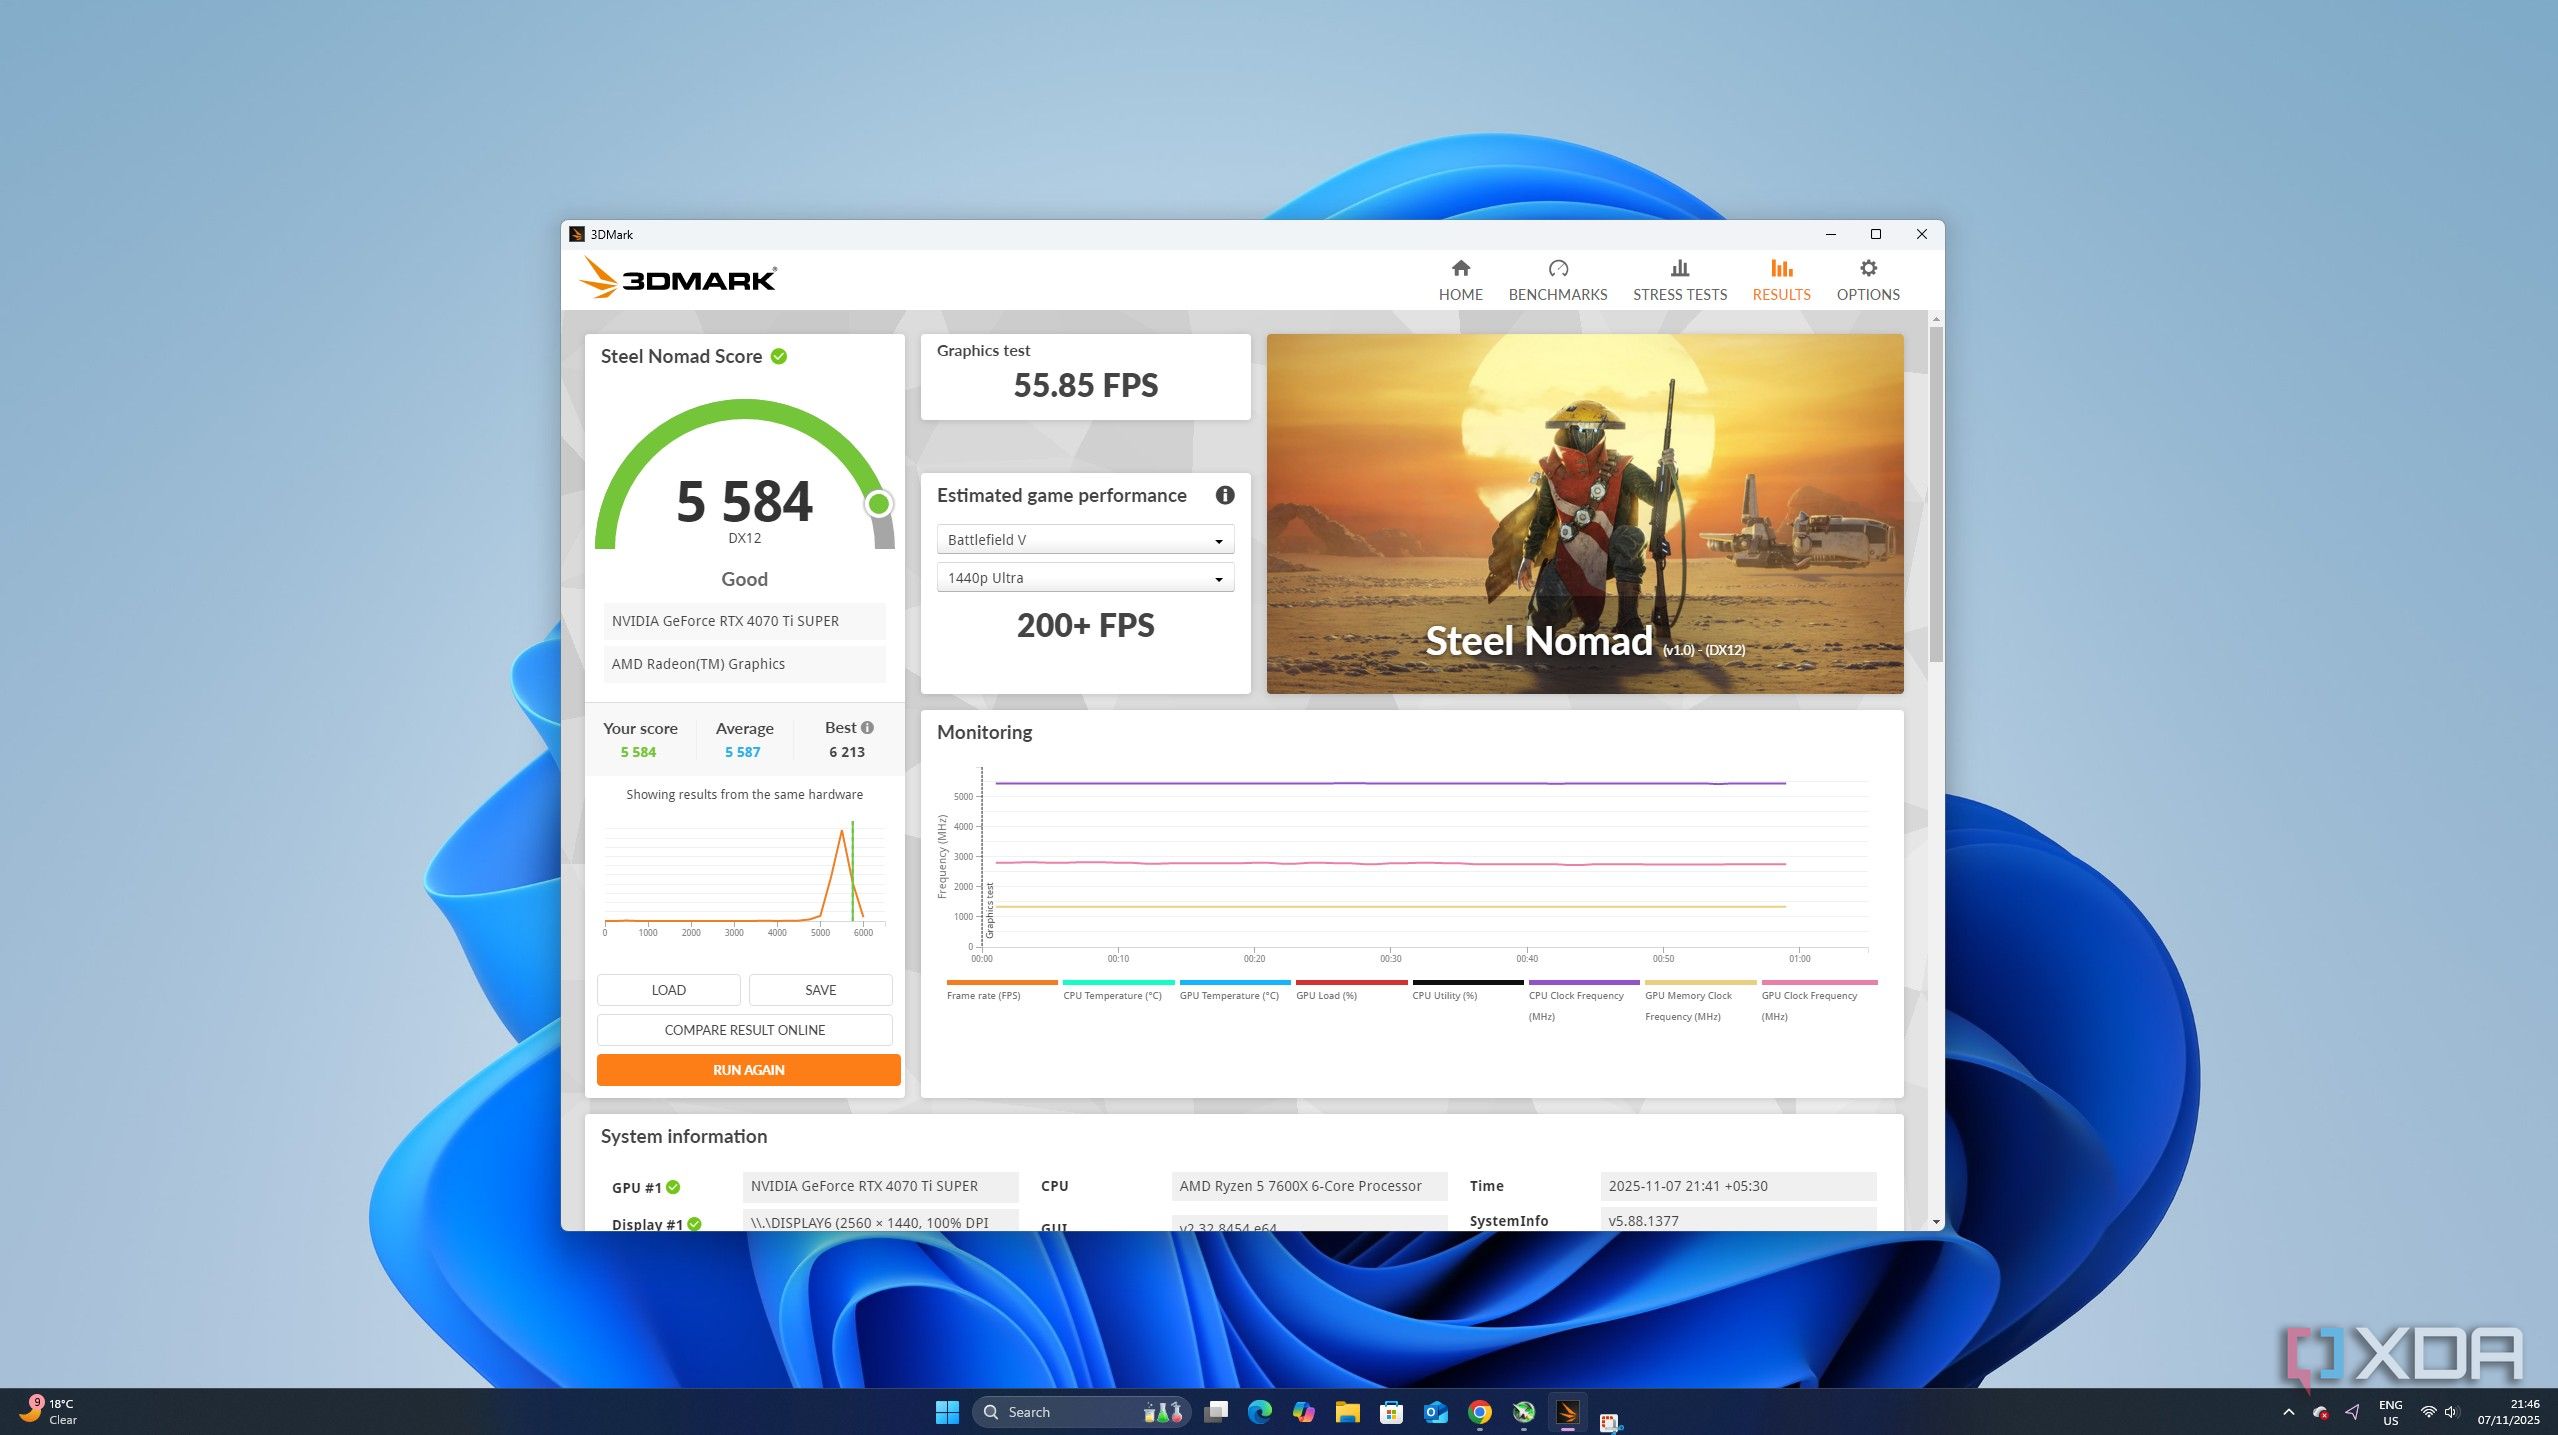The width and height of the screenshot is (2558, 1435).
Task: Open the BENCHMARKS tab
Action: tap(1557, 280)
